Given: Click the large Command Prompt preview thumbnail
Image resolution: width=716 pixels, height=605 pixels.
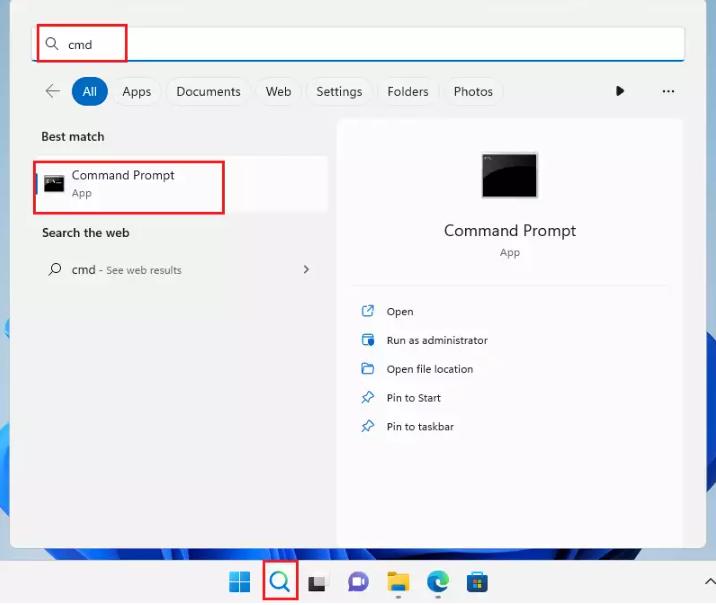Looking at the screenshot, I should pos(510,175).
